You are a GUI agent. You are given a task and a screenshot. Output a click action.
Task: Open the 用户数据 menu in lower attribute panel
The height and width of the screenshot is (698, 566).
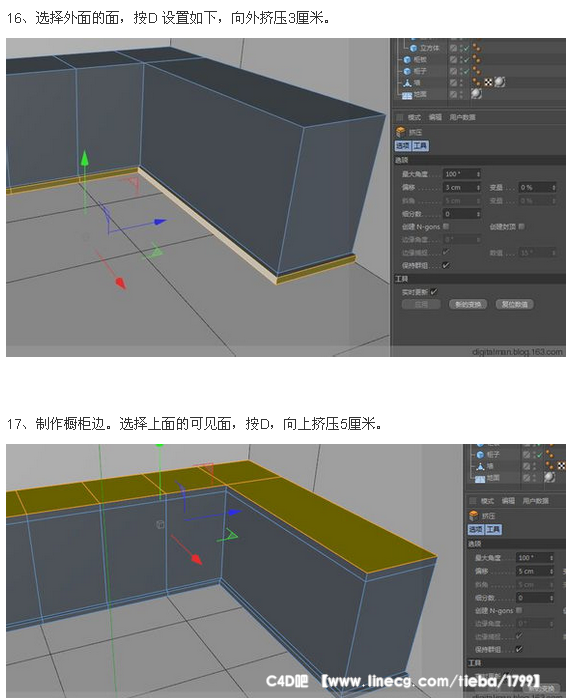tap(535, 501)
